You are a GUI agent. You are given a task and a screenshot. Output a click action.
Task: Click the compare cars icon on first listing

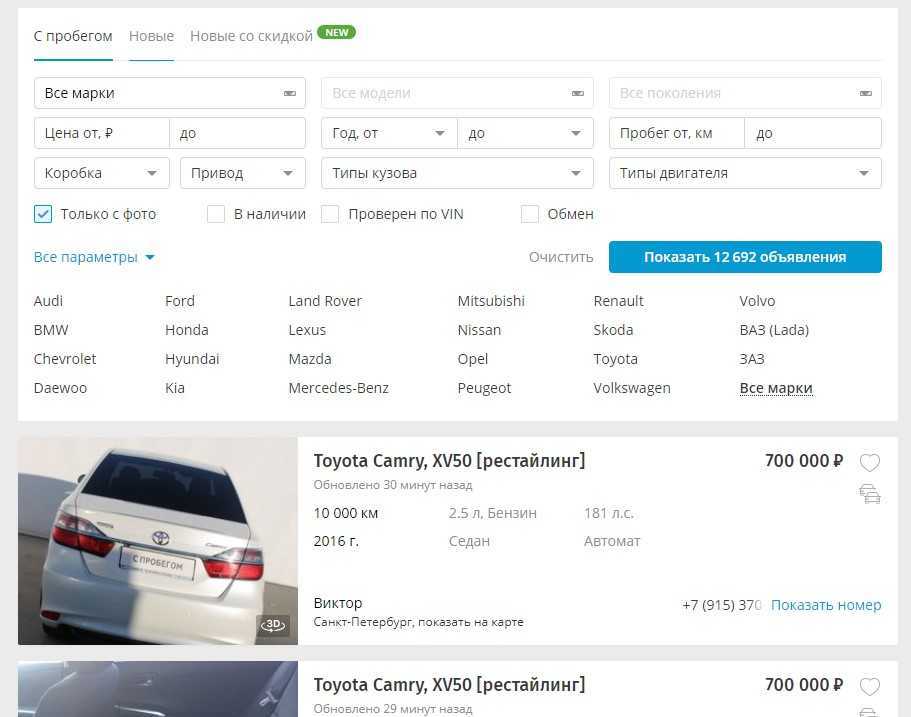pos(870,493)
